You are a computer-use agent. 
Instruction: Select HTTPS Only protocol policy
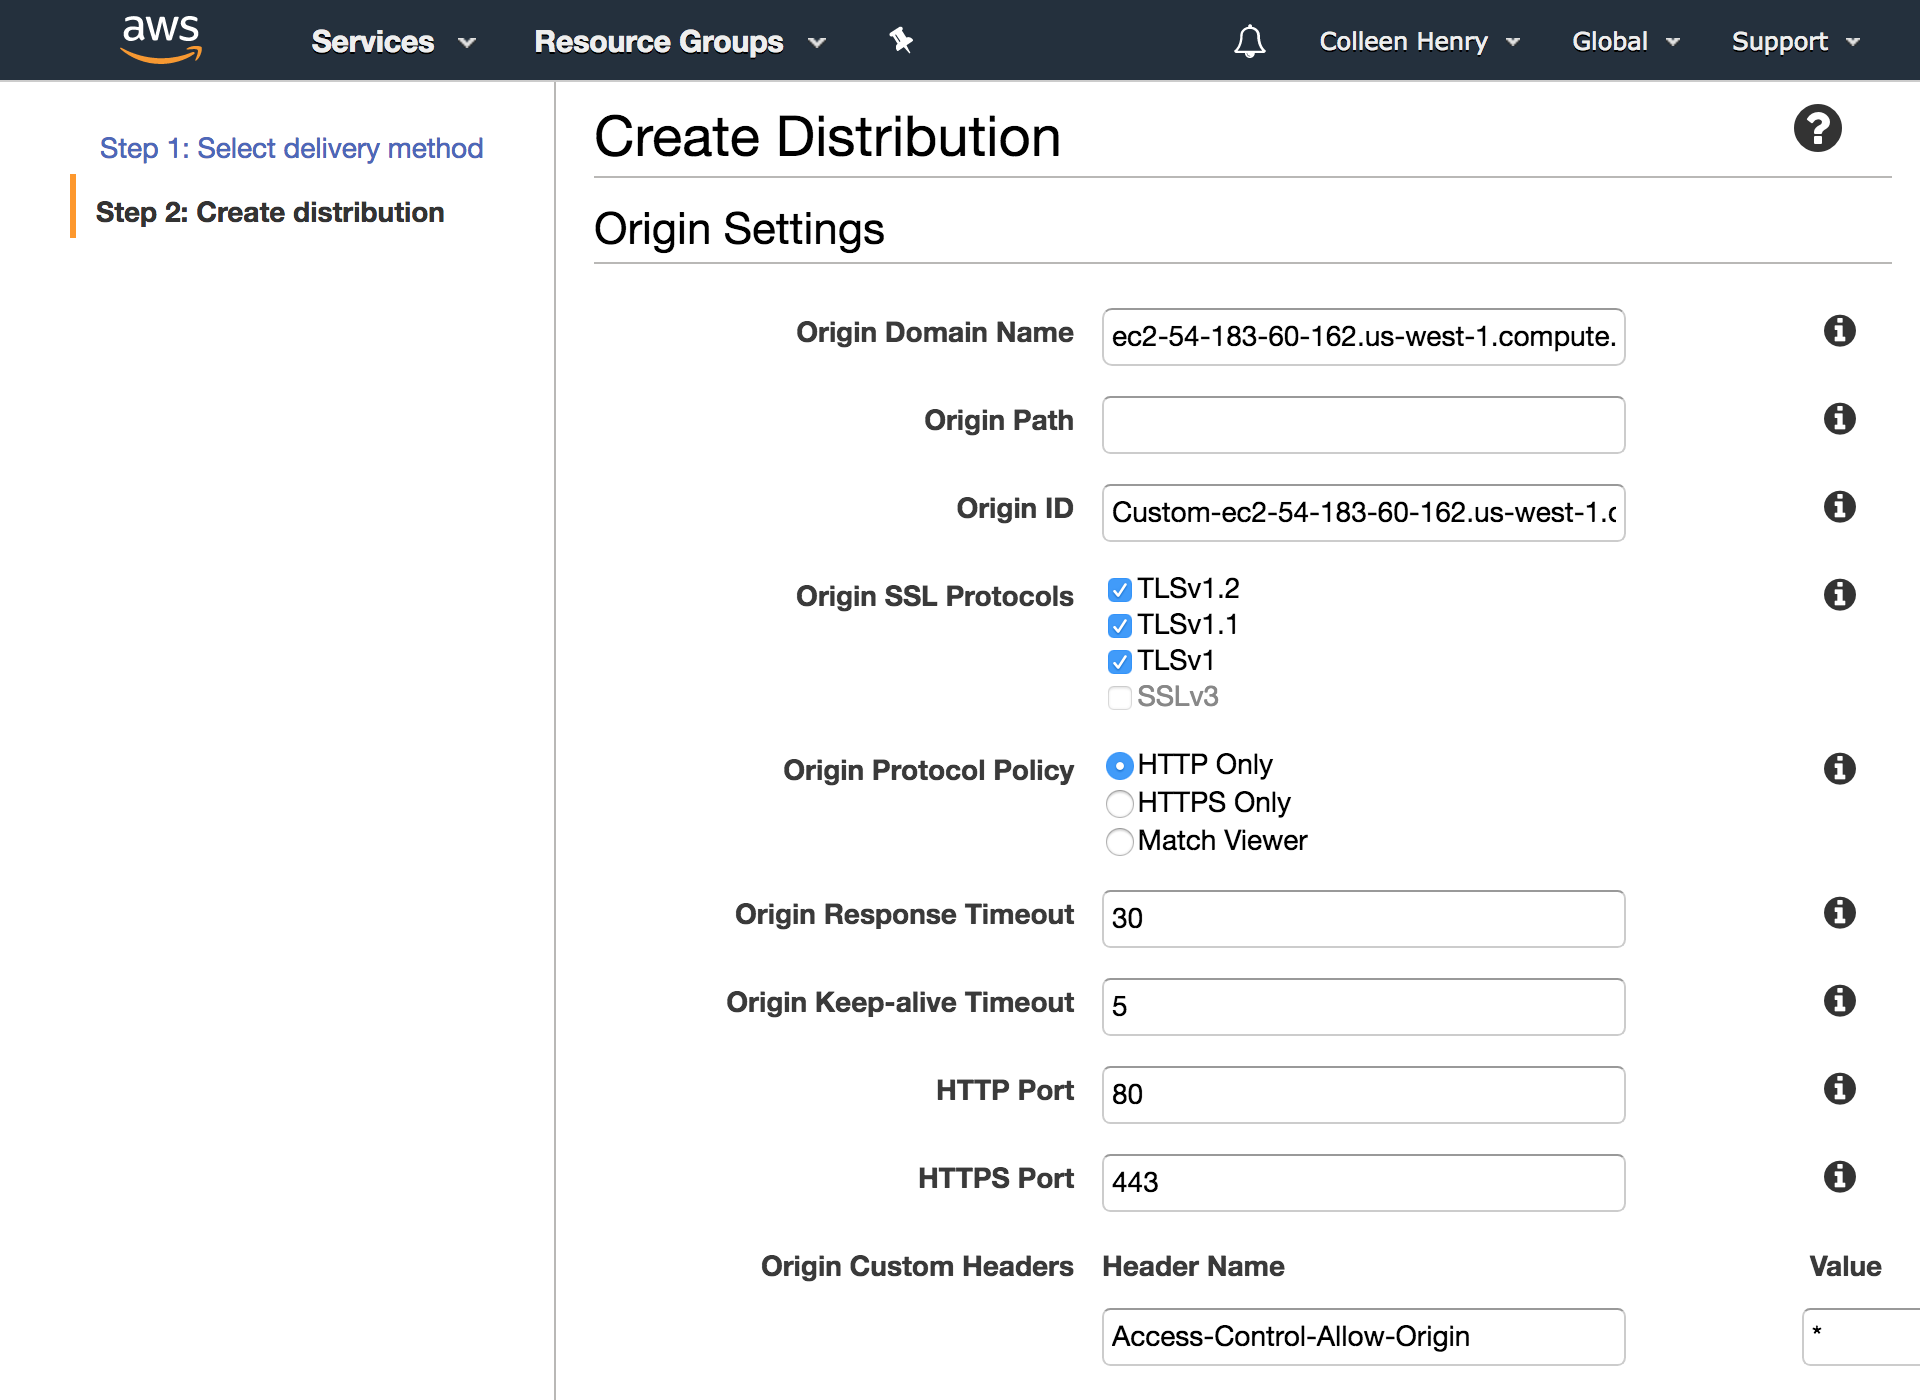[x=1120, y=803]
